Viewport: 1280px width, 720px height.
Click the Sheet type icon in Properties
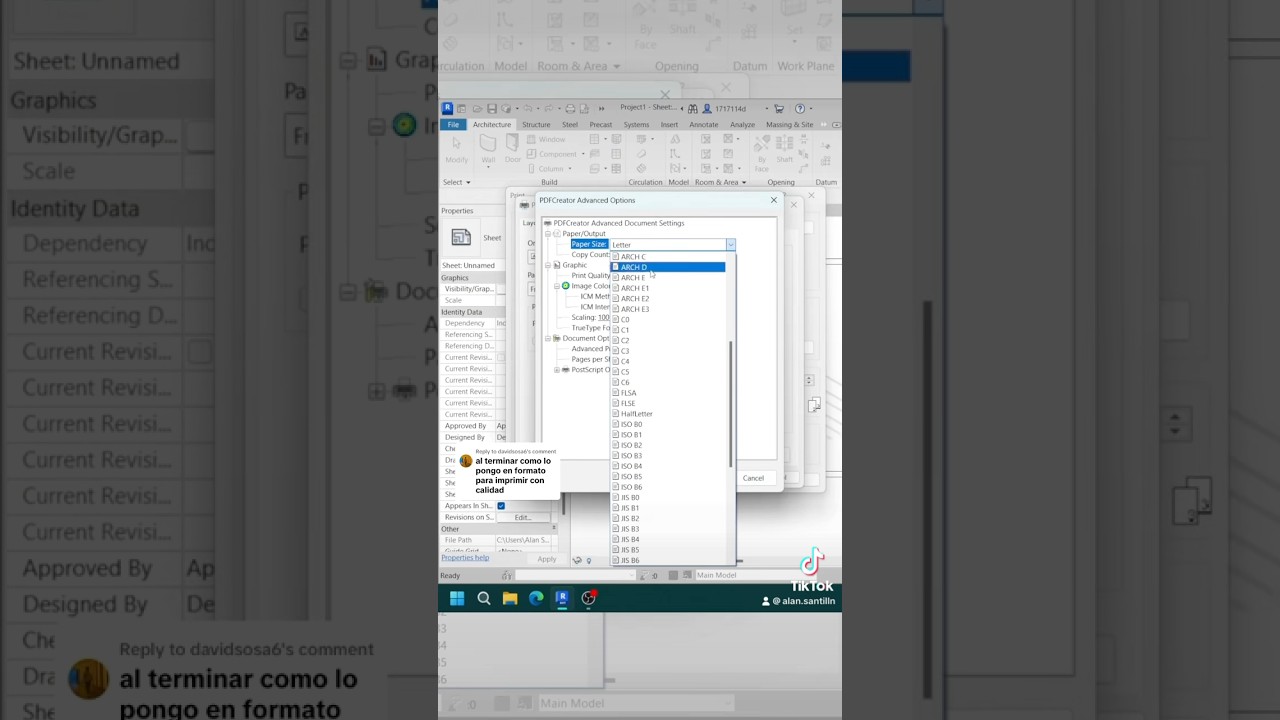click(x=461, y=237)
